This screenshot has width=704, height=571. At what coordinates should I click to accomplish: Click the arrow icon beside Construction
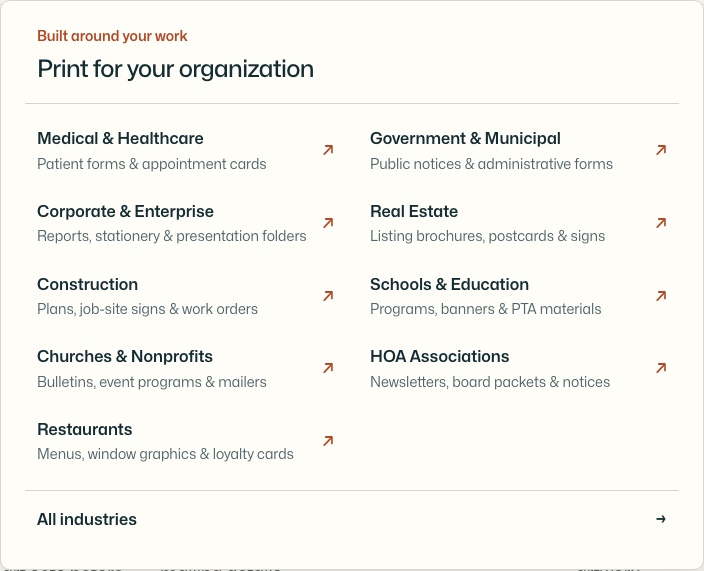click(328, 296)
